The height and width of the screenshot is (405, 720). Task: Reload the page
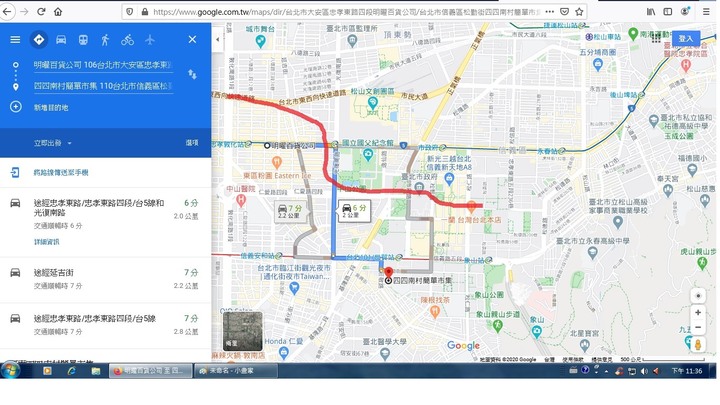pyautogui.click(x=41, y=11)
